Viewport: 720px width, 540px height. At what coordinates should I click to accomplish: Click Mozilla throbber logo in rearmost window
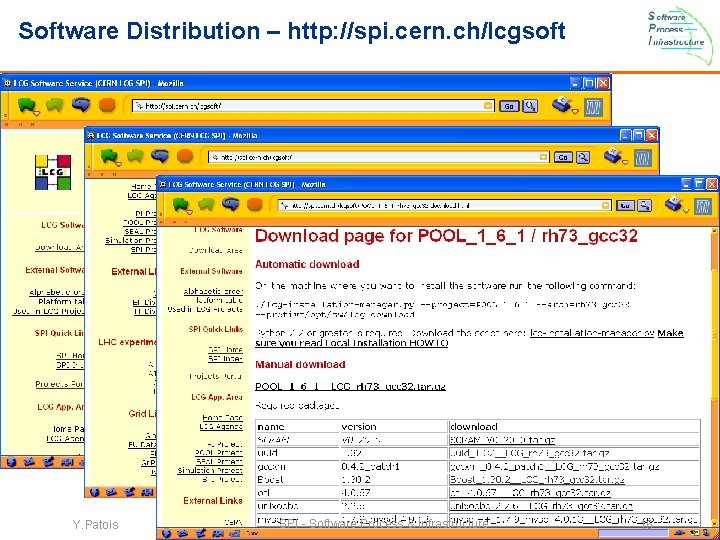point(593,107)
